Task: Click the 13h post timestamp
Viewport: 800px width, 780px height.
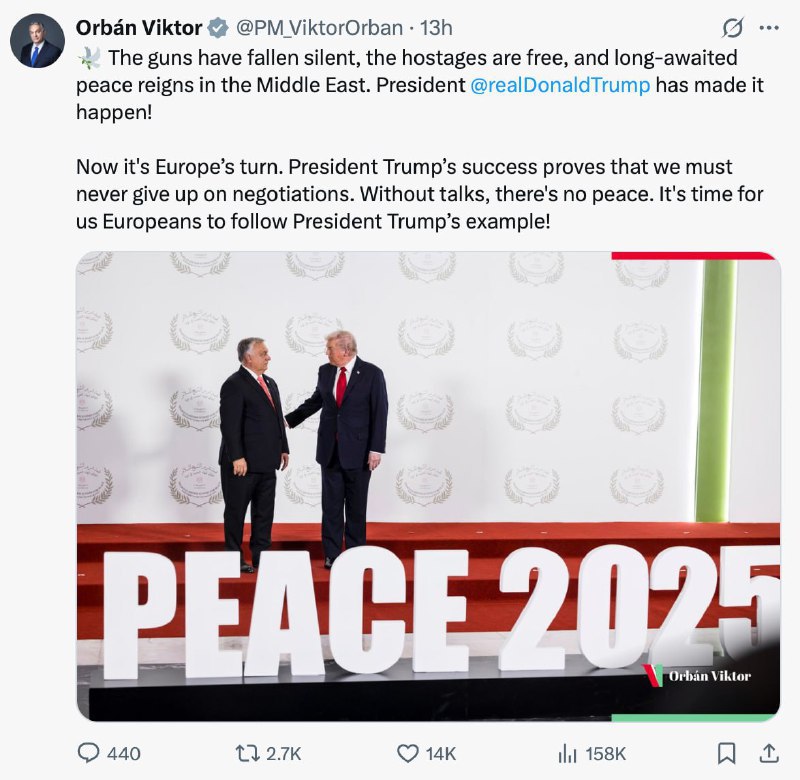Action: (x=436, y=28)
